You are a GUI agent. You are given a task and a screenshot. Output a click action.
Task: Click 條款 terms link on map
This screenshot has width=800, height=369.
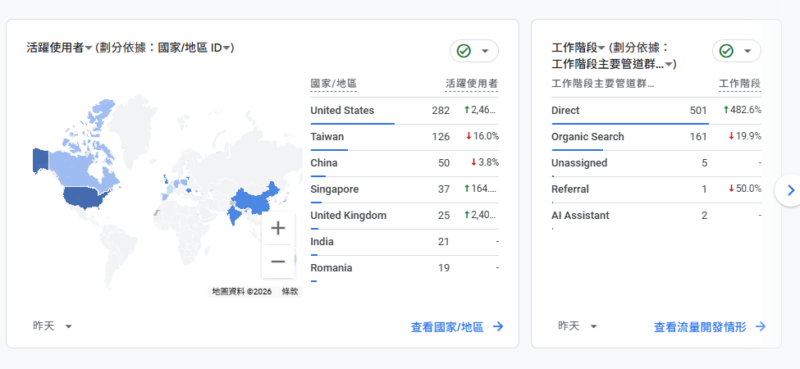290,292
